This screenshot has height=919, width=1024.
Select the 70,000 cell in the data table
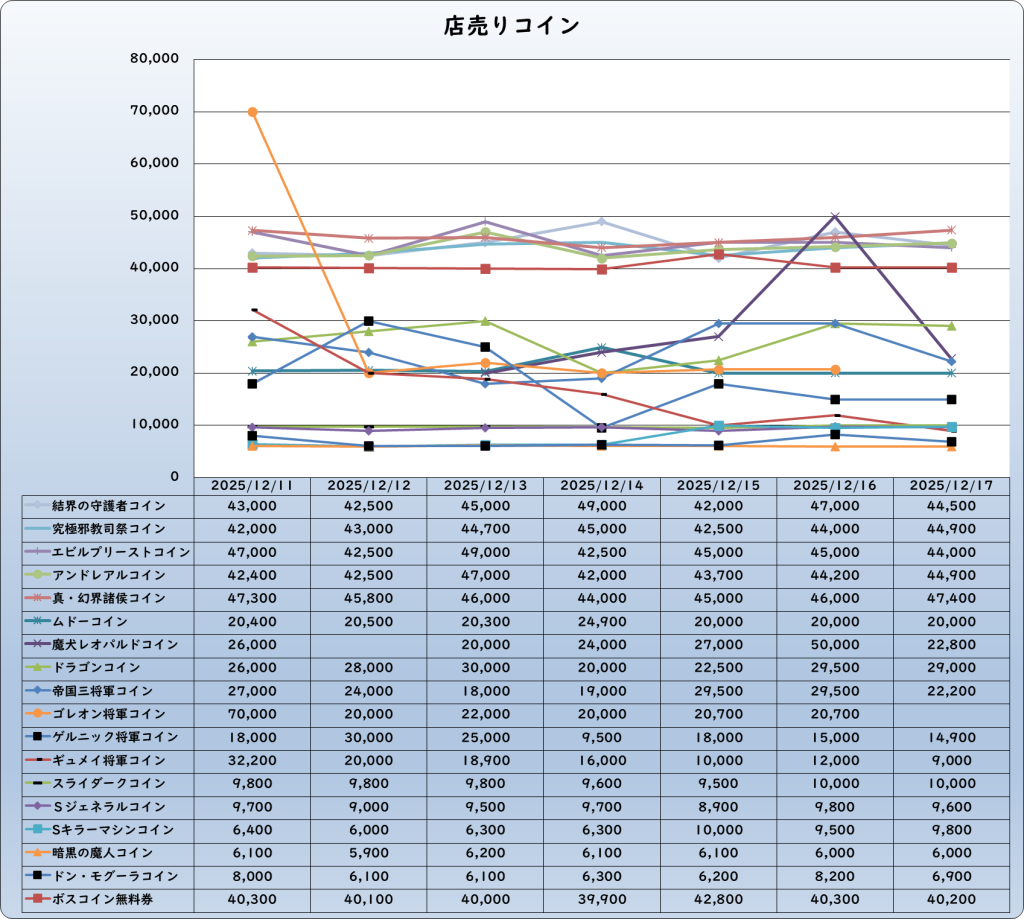(252, 714)
